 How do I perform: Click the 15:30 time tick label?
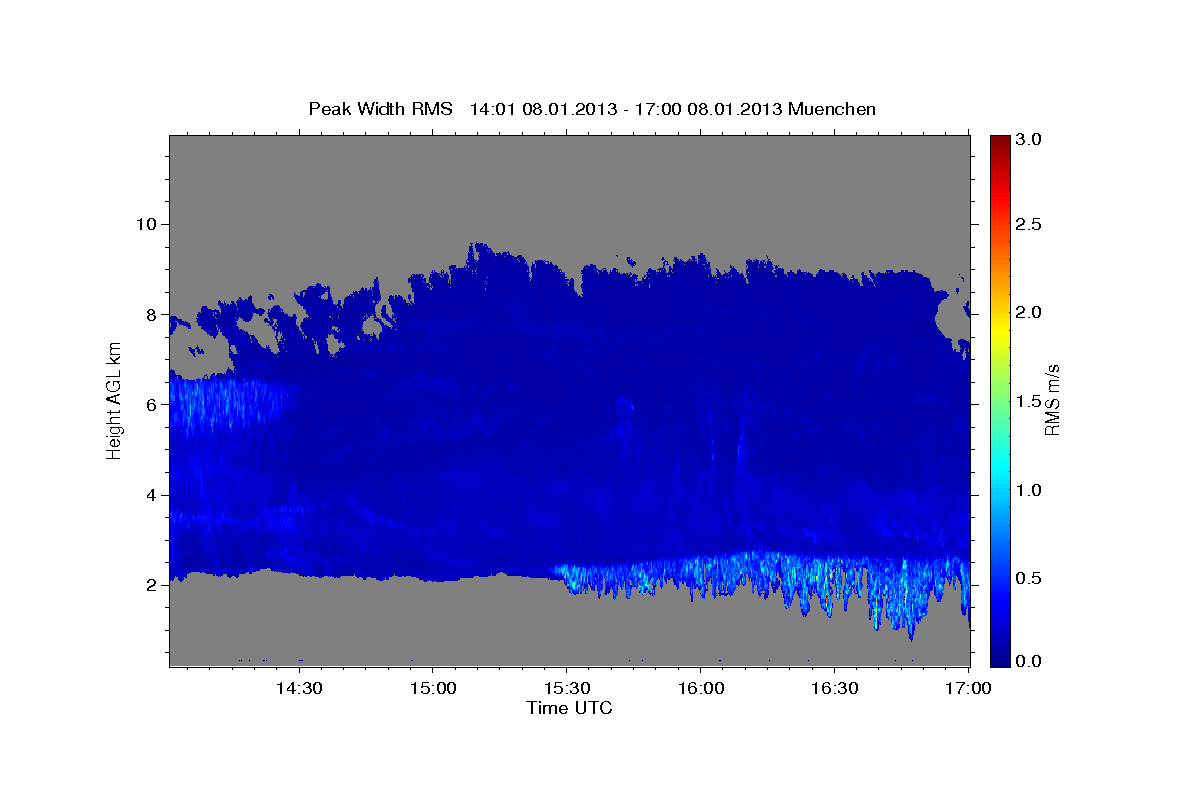[567, 688]
